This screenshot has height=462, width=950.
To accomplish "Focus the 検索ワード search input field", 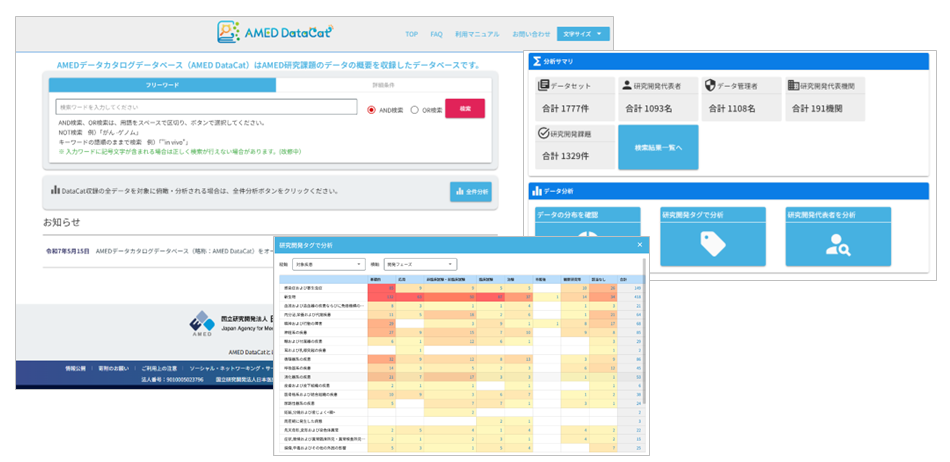I will coord(207,107).
